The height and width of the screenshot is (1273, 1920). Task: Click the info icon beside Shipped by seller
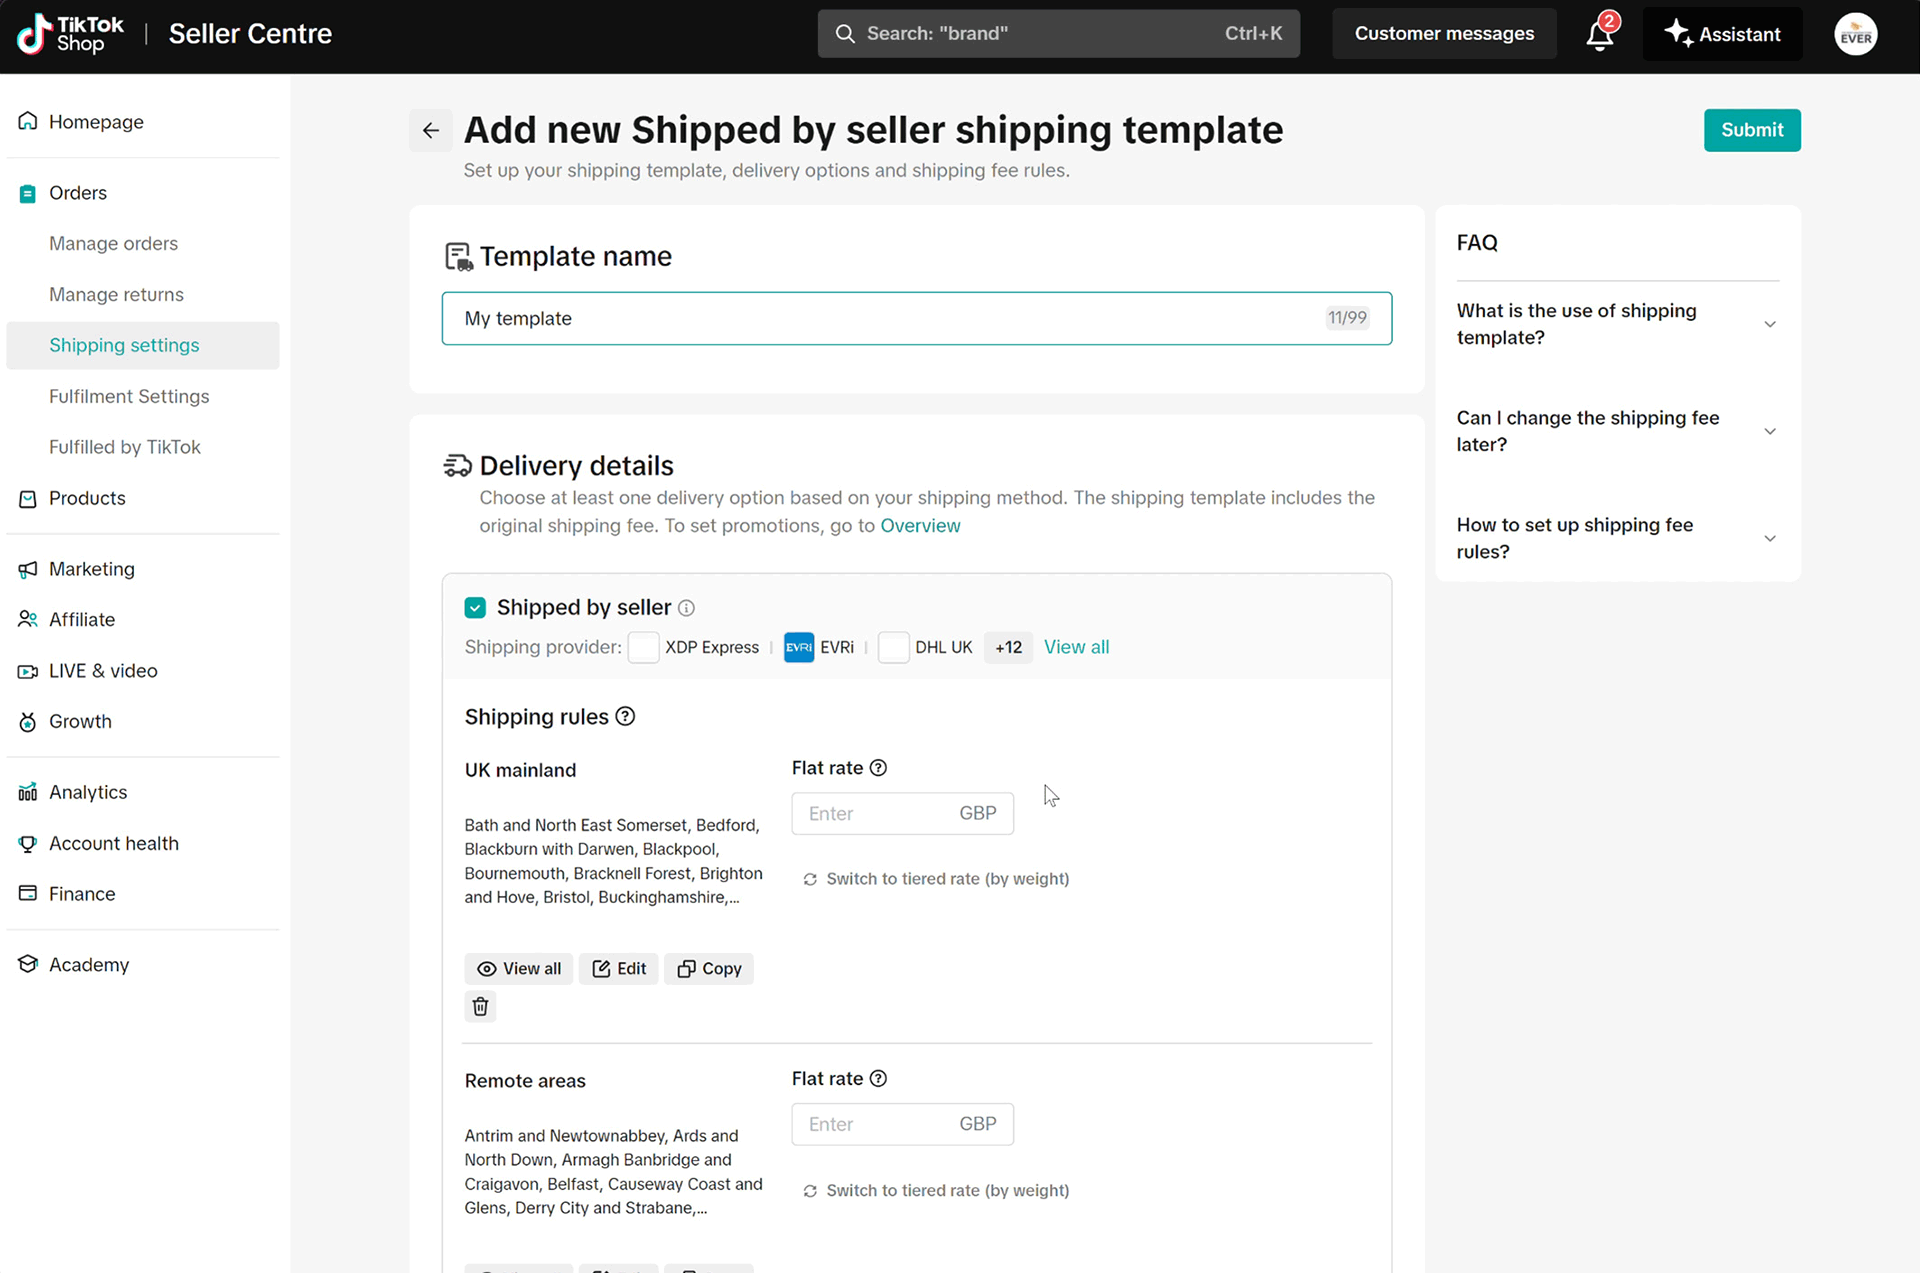point(687,607)
